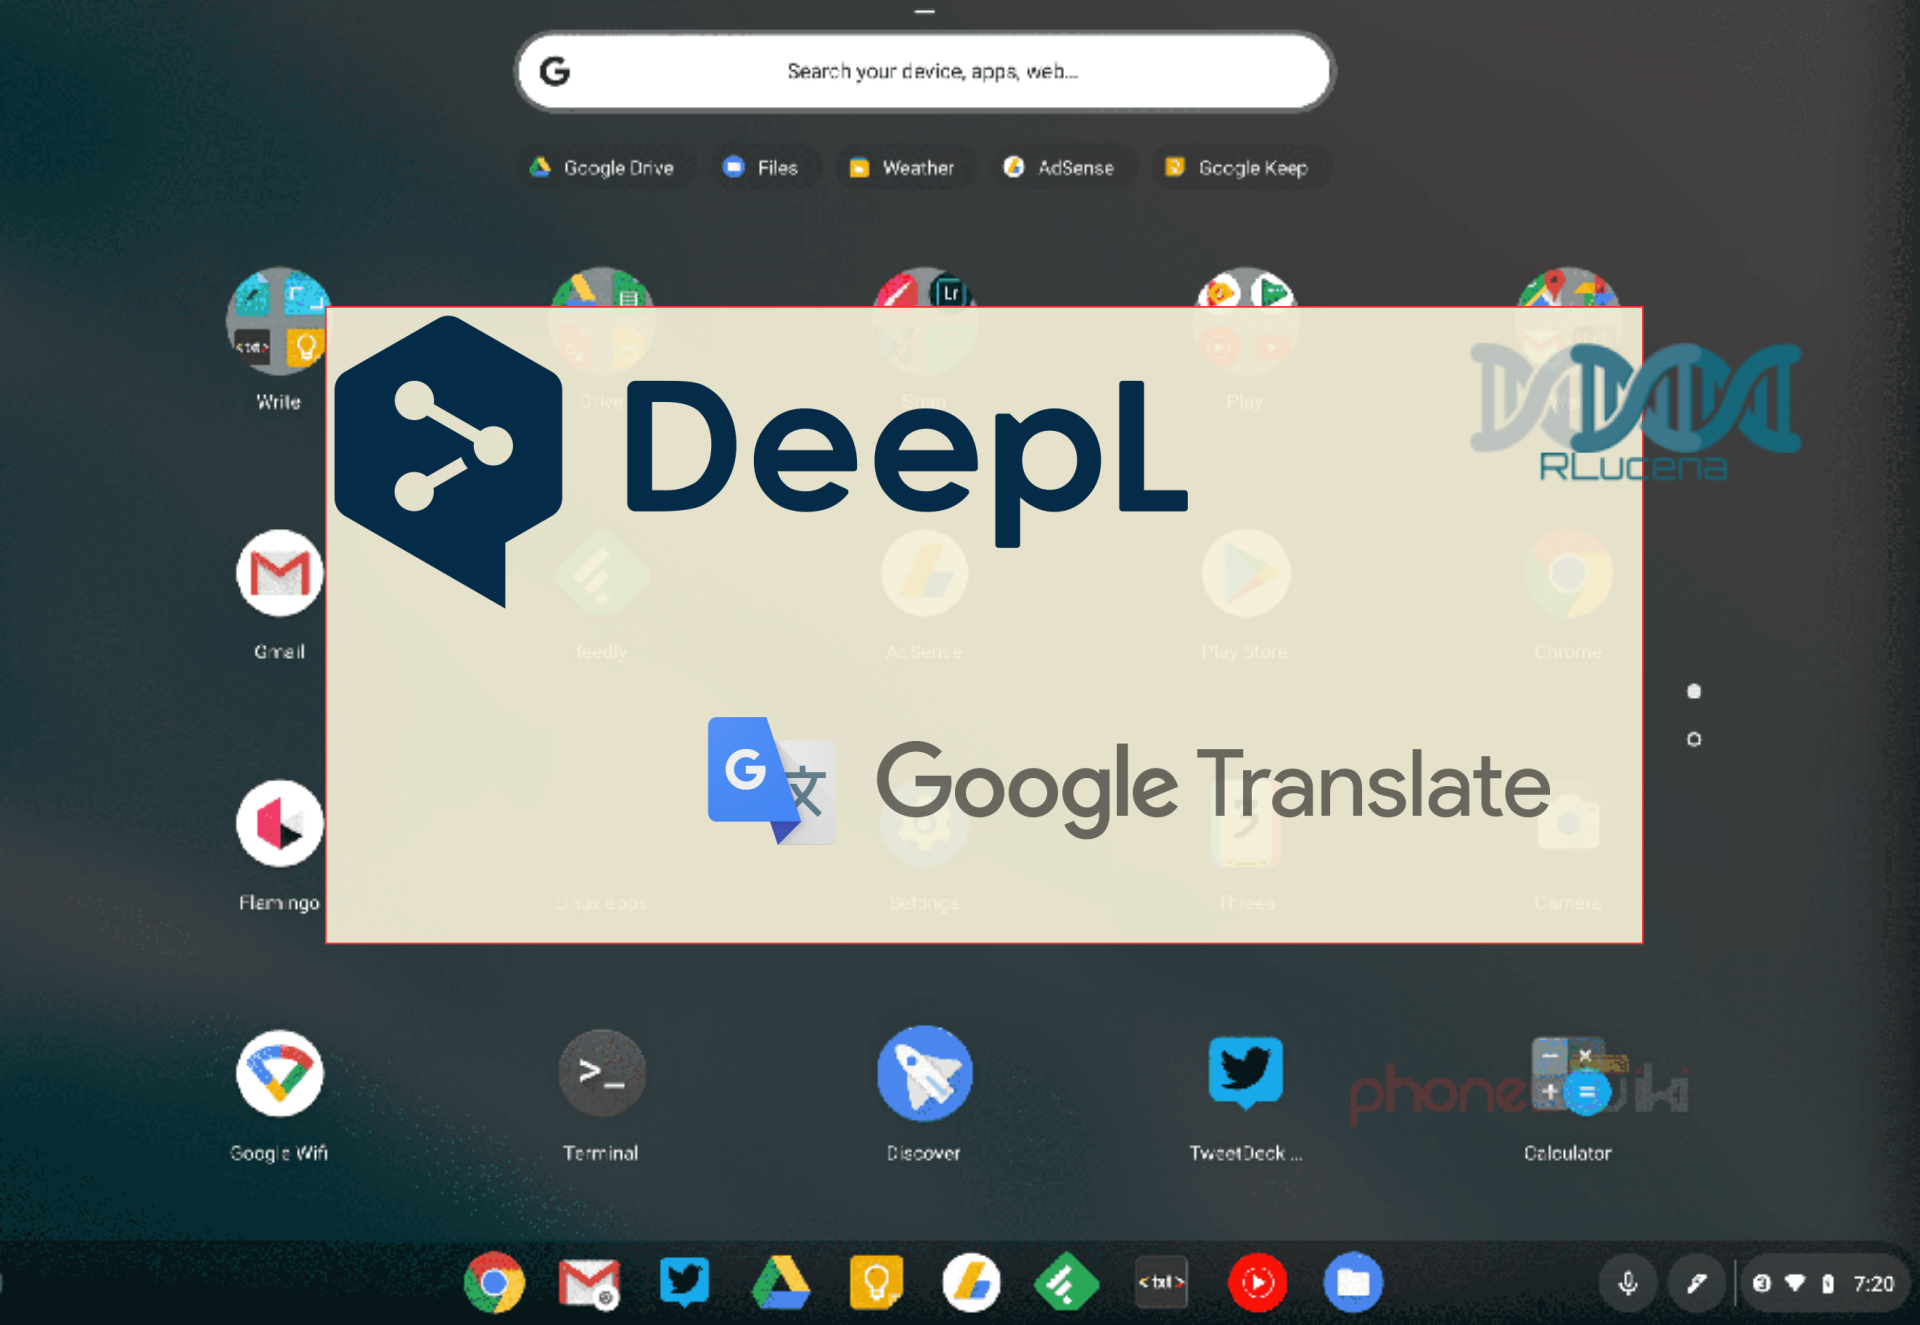Click the launcher search box

[x=925, y=71]
